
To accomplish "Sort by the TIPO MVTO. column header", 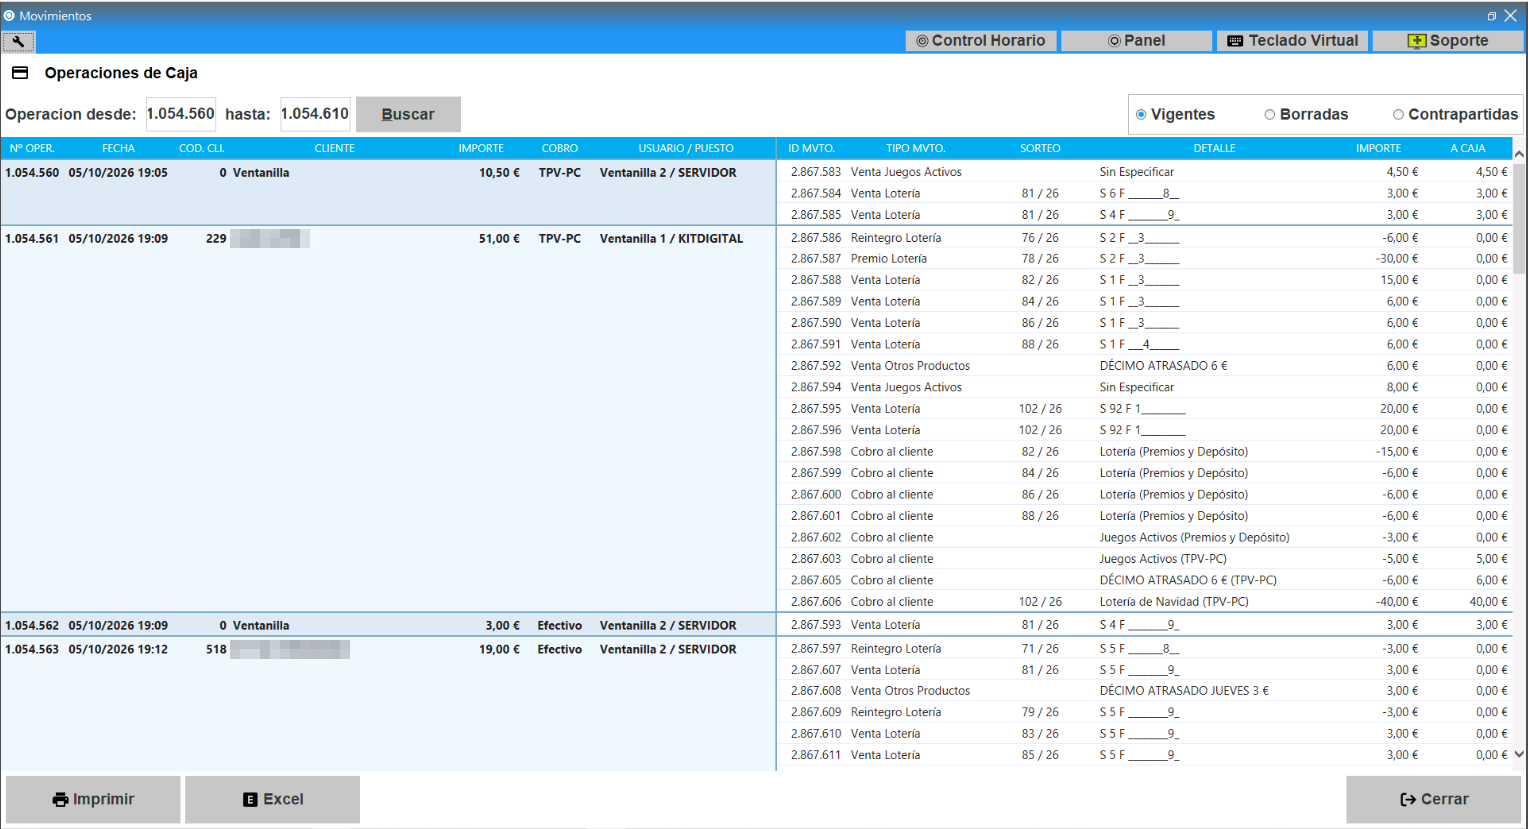I will click(x=915, y=148).
